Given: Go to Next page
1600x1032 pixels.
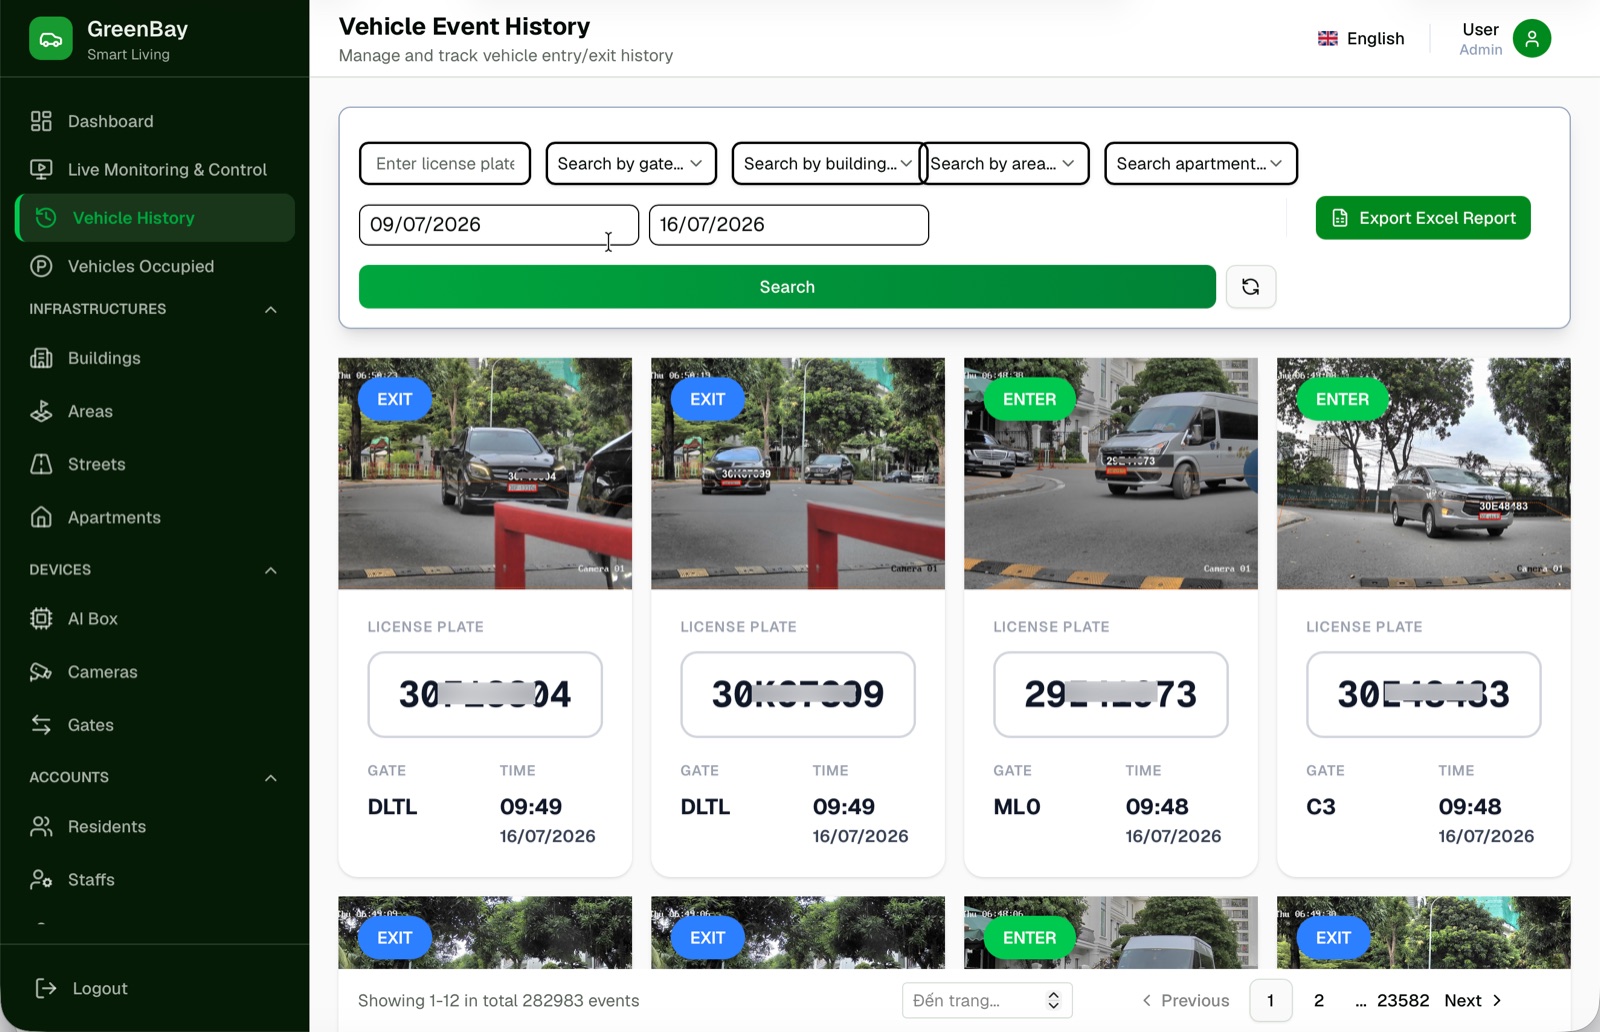Looking at the screenshot, I should (x=1473, y=1000).
